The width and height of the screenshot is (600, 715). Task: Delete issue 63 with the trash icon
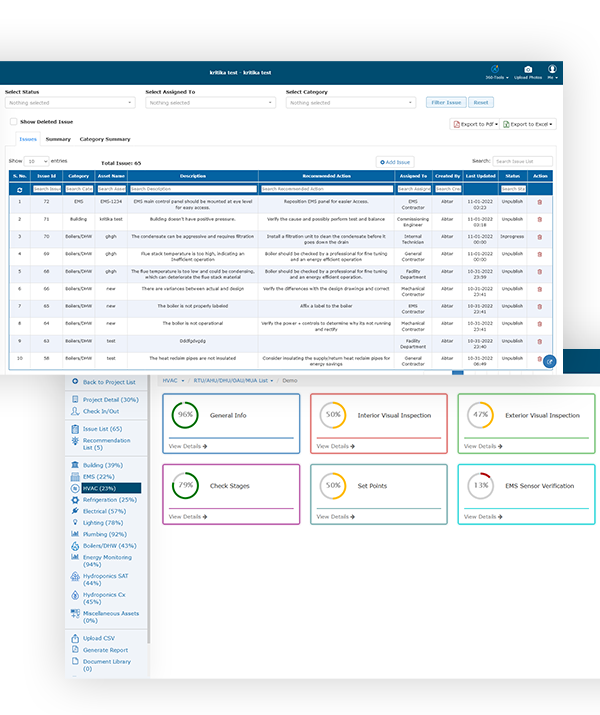tap(540, 342)
